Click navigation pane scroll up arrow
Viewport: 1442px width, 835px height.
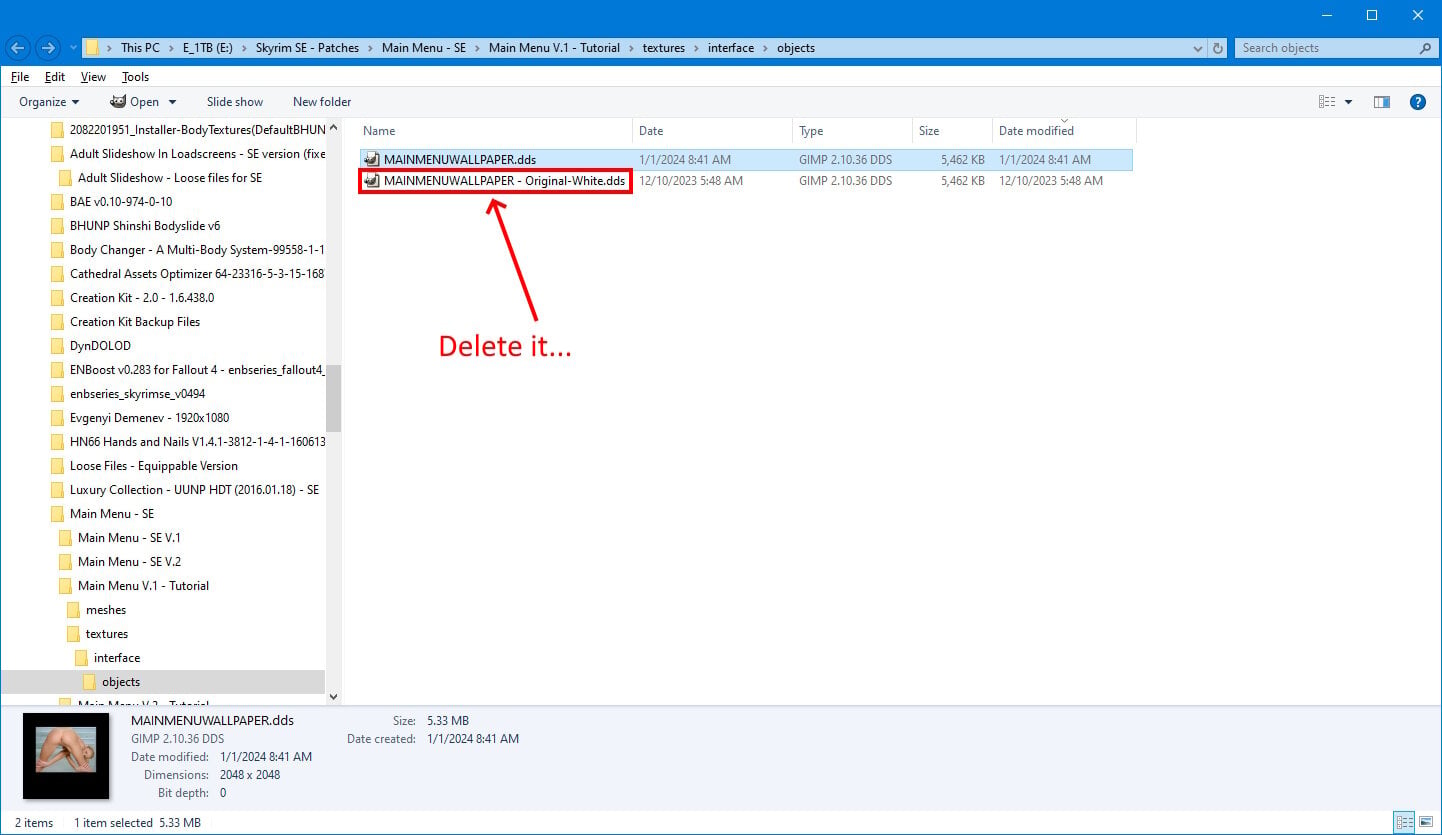[x=334, y=126]
